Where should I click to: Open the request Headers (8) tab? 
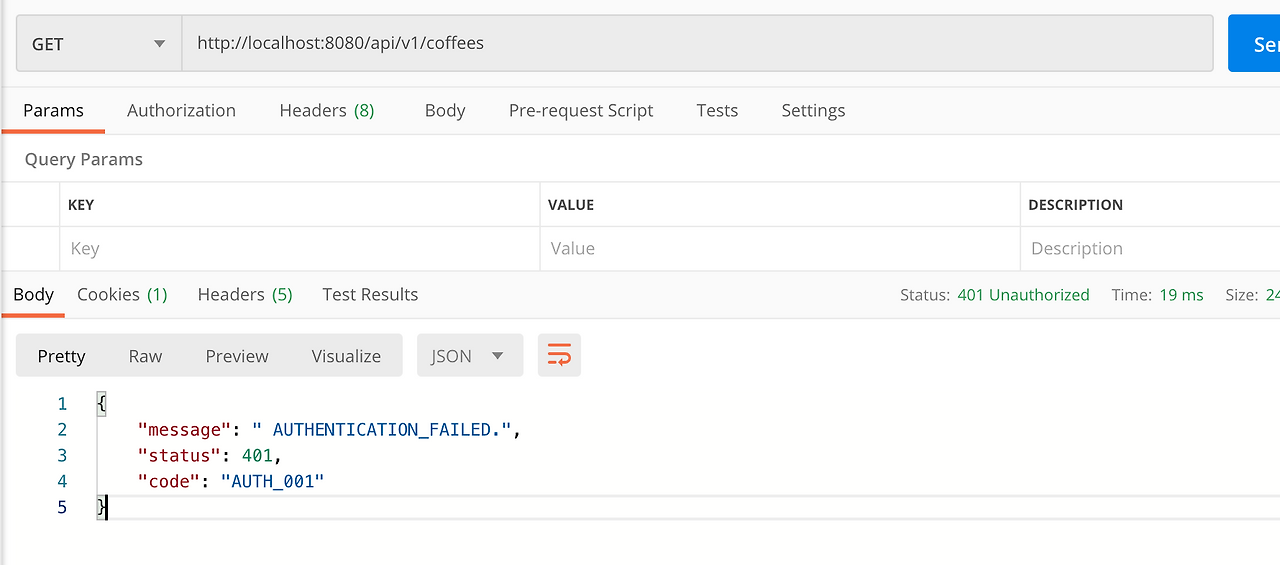pyautogui.click(x=327, y=110)
